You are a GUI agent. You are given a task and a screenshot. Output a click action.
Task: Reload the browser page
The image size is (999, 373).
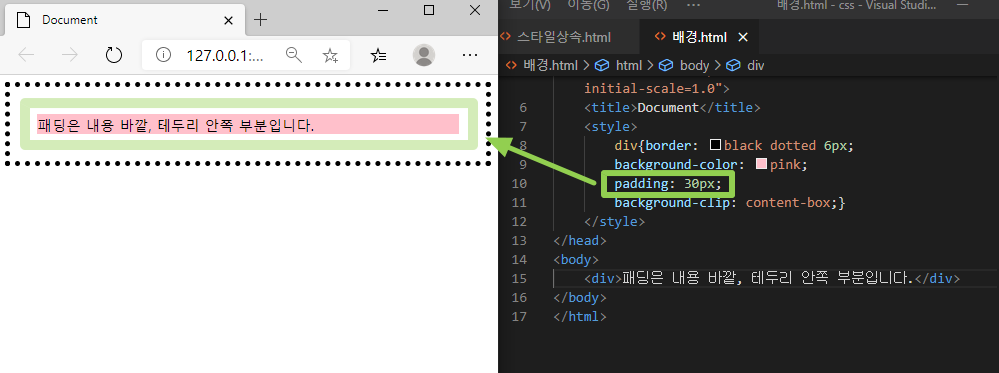point(113,55)
